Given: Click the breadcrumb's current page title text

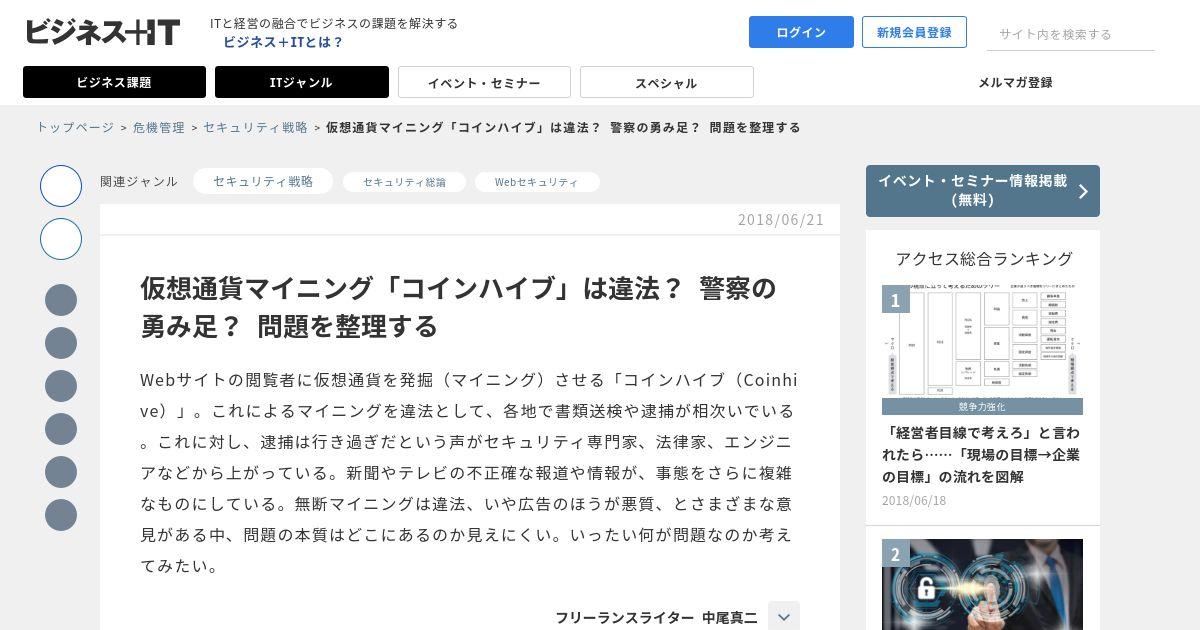Looking at the screenshot, I should point(563,127).
